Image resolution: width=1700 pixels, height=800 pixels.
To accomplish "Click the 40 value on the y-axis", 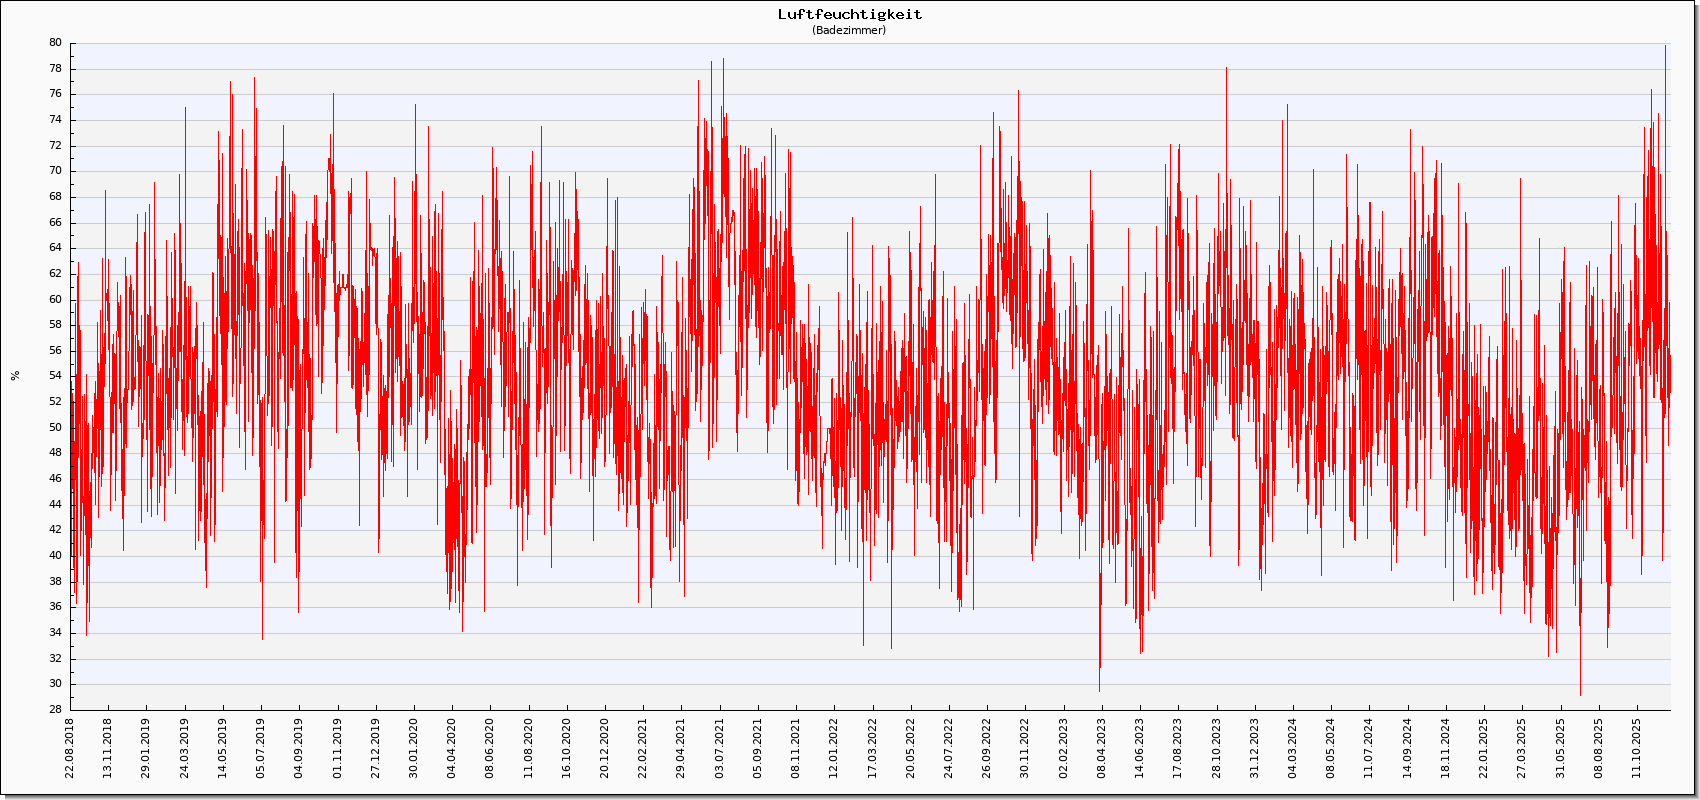I will 55,556.
